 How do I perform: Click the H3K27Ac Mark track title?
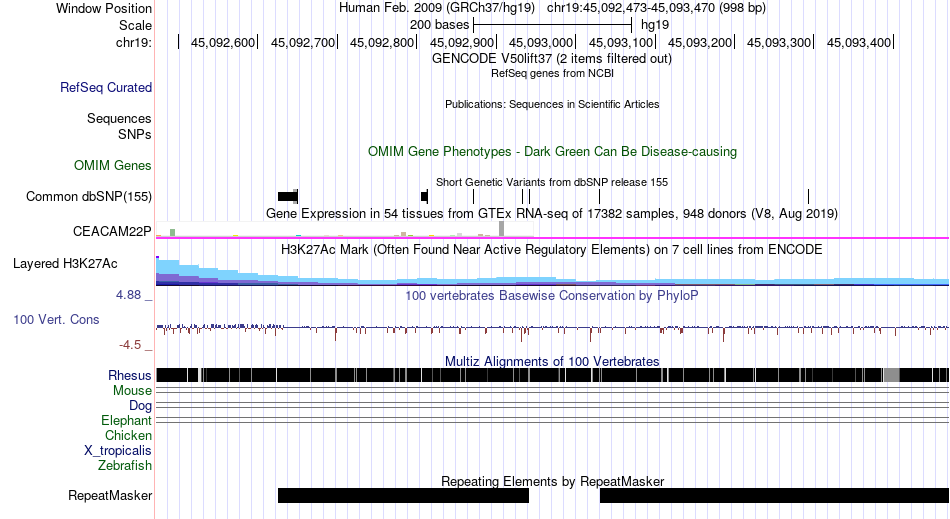552,250
